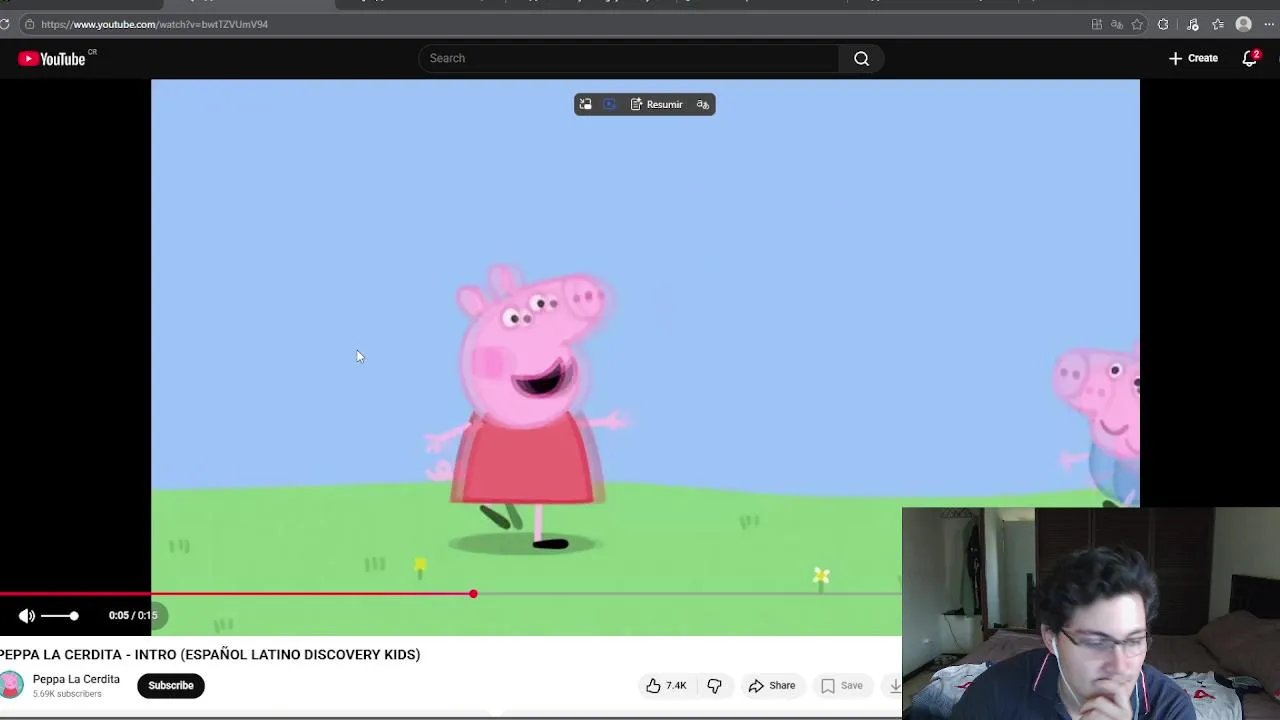Screen dimensions: 1280x720
Task: Open the Peppa La Cerdita channel name link
Action: pyautogui.click(x=76, y=679)
